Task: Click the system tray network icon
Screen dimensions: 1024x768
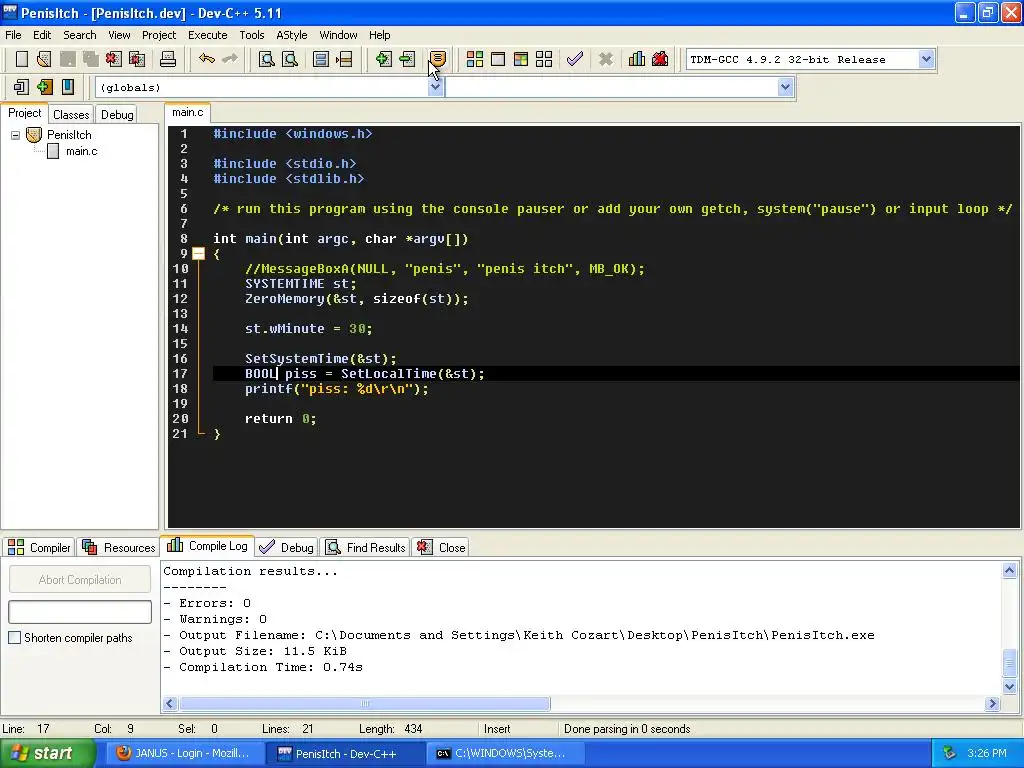Action: click(x=949, y=753)
